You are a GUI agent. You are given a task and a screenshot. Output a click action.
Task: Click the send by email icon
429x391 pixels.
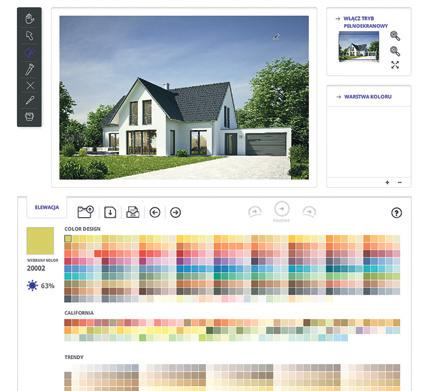point(133,212)
